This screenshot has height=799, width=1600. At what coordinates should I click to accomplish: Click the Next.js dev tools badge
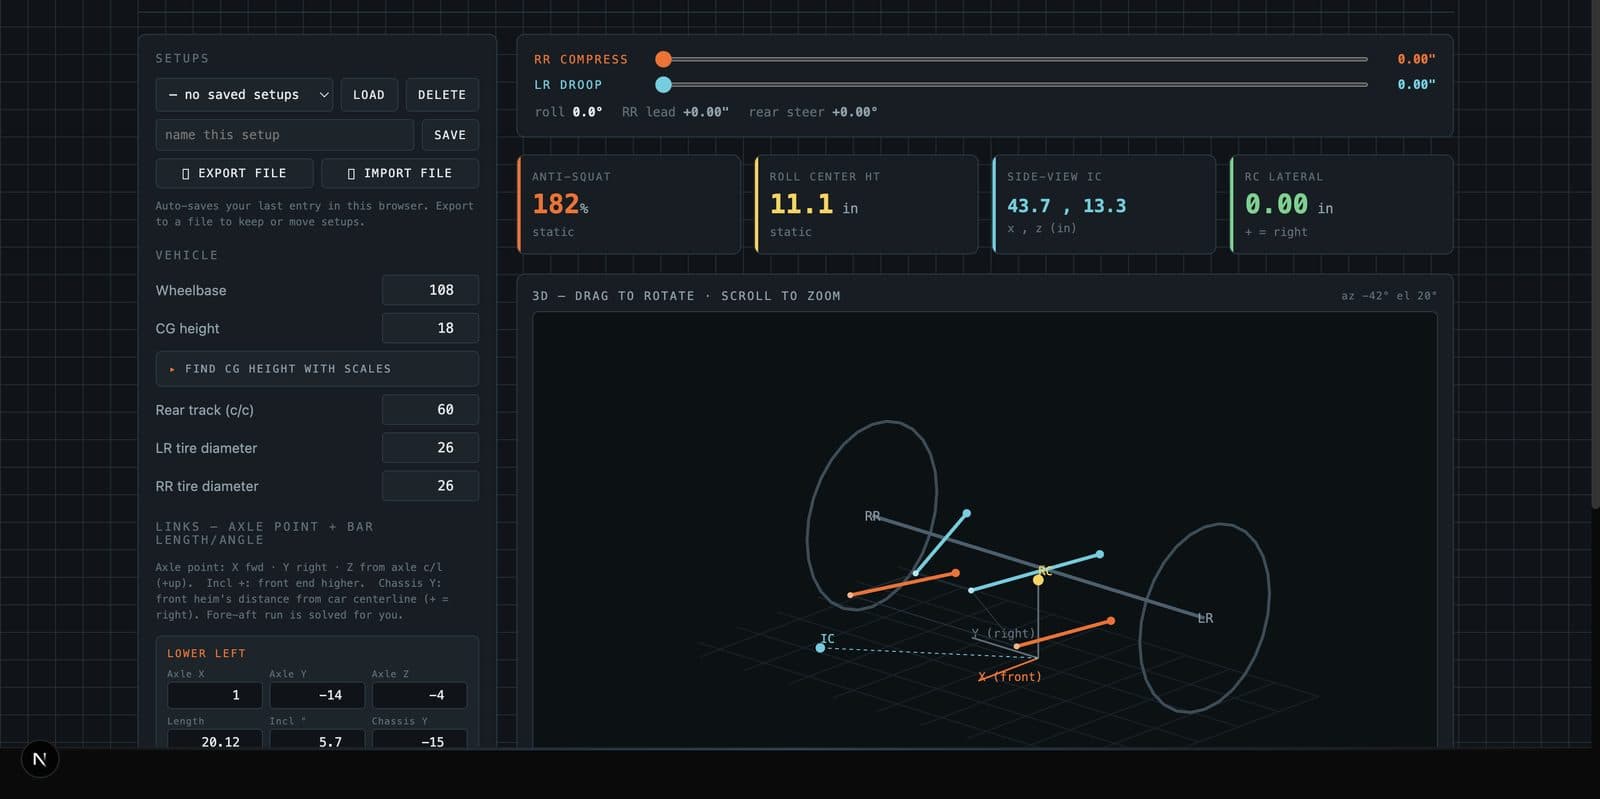[x=40, y=759]
